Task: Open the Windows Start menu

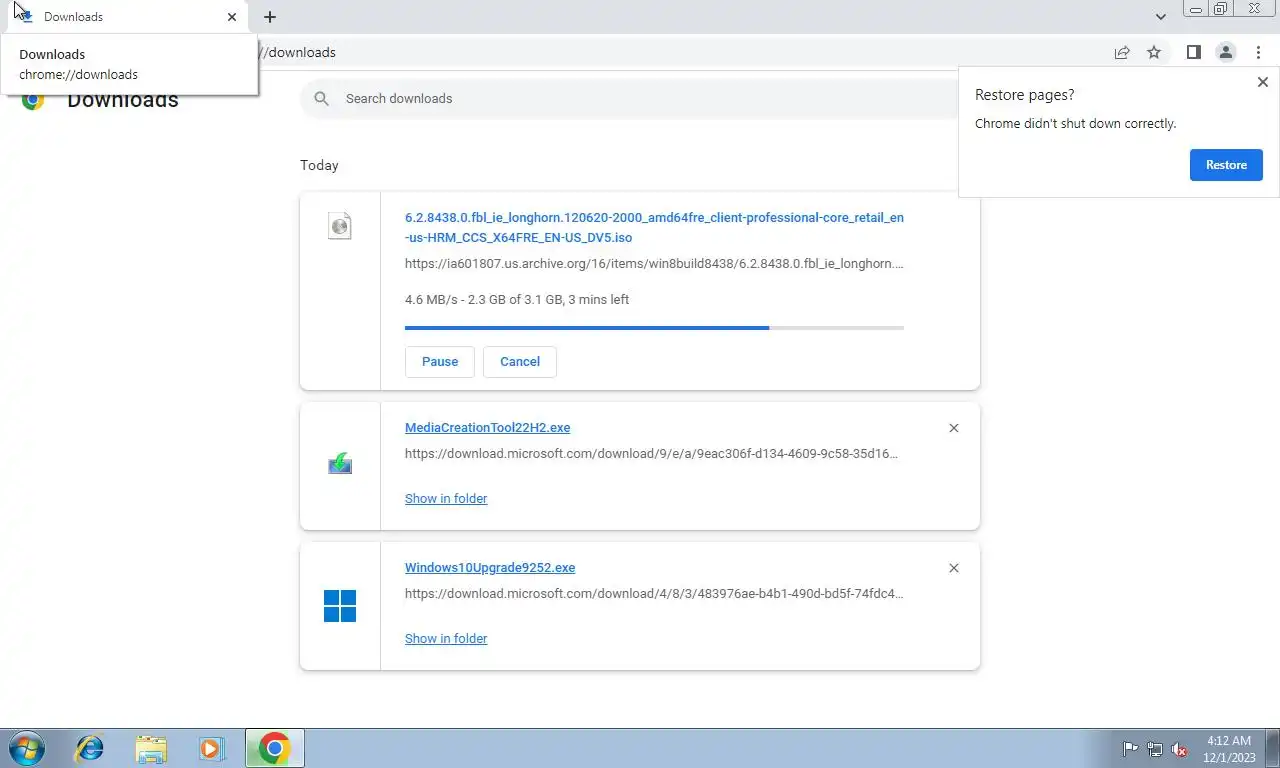Action: (28, 748)
